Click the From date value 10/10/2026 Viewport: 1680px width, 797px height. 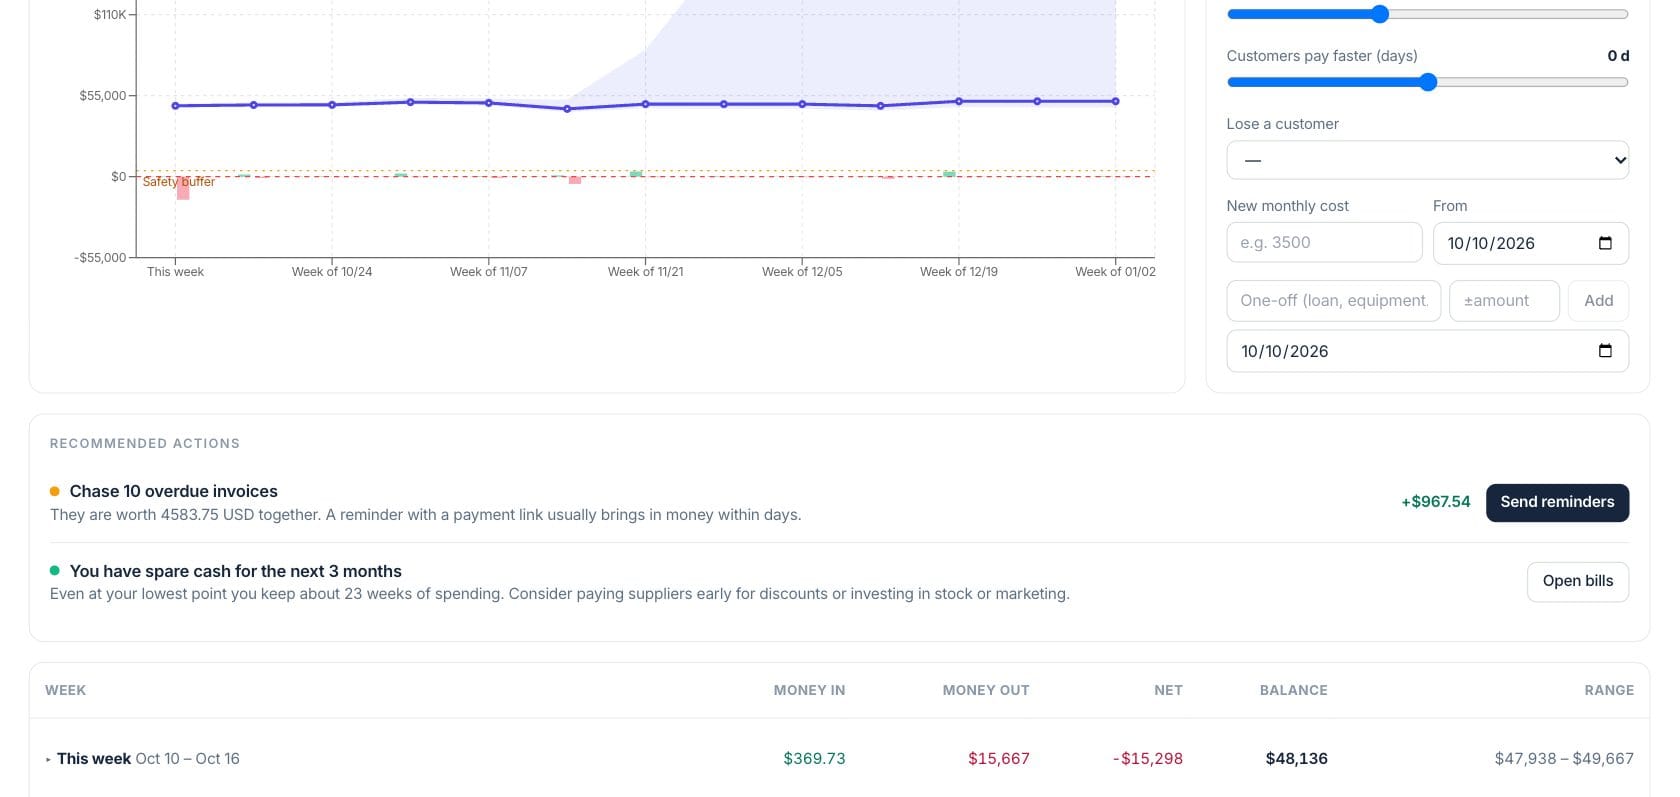pyautogui.click(x=1491, y=243)
